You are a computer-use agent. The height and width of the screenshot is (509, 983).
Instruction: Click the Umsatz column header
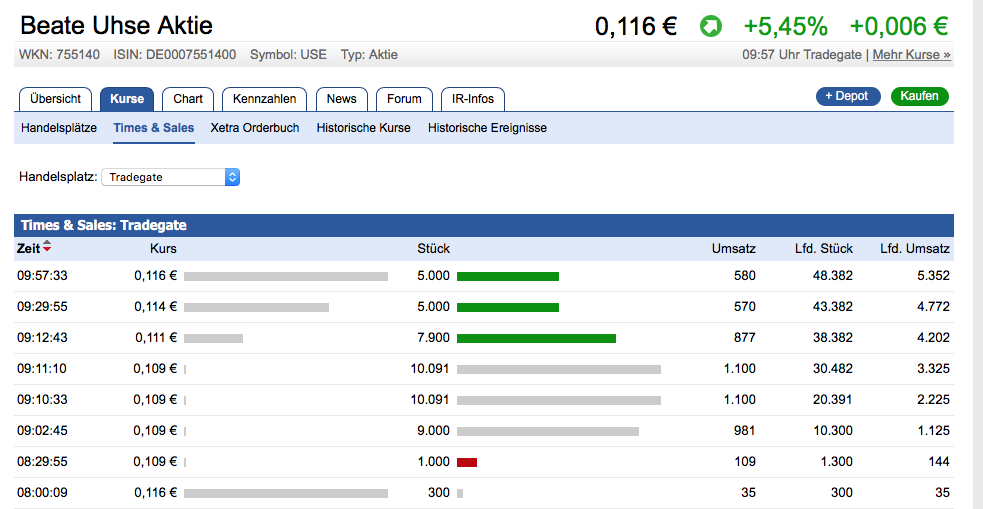click(733, 248)
